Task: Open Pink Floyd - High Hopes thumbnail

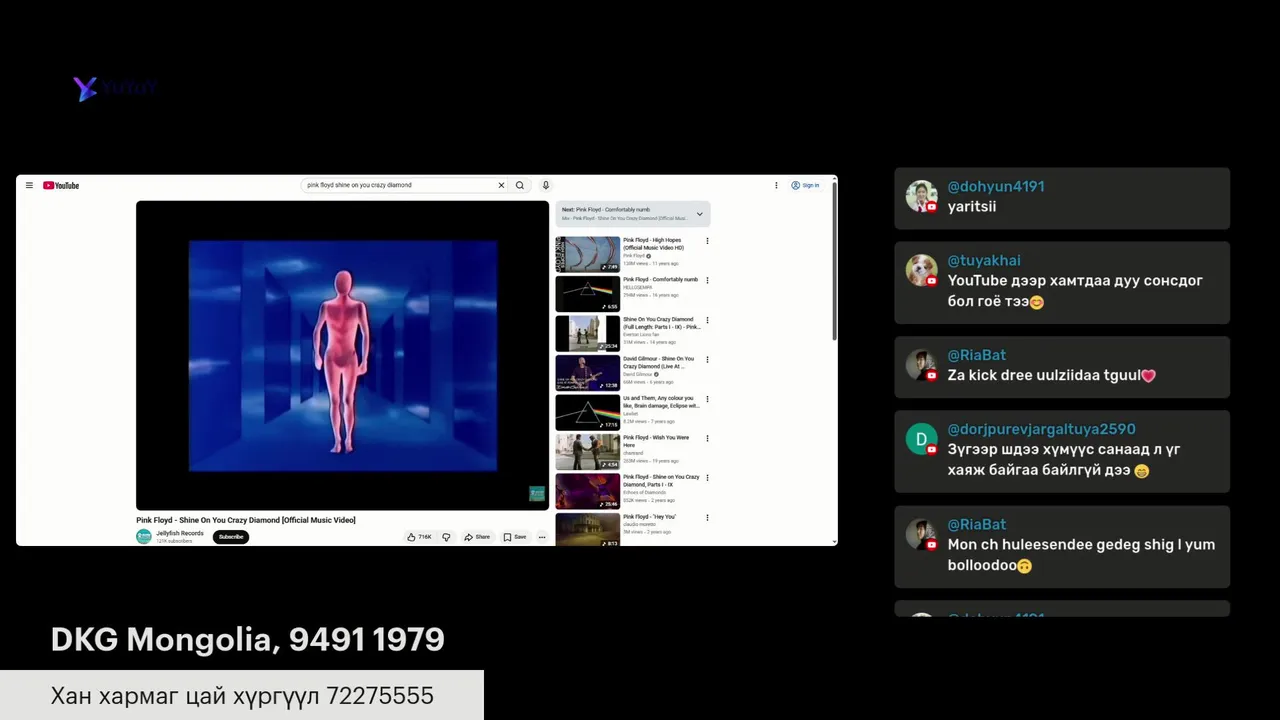Action: (588, 254)
